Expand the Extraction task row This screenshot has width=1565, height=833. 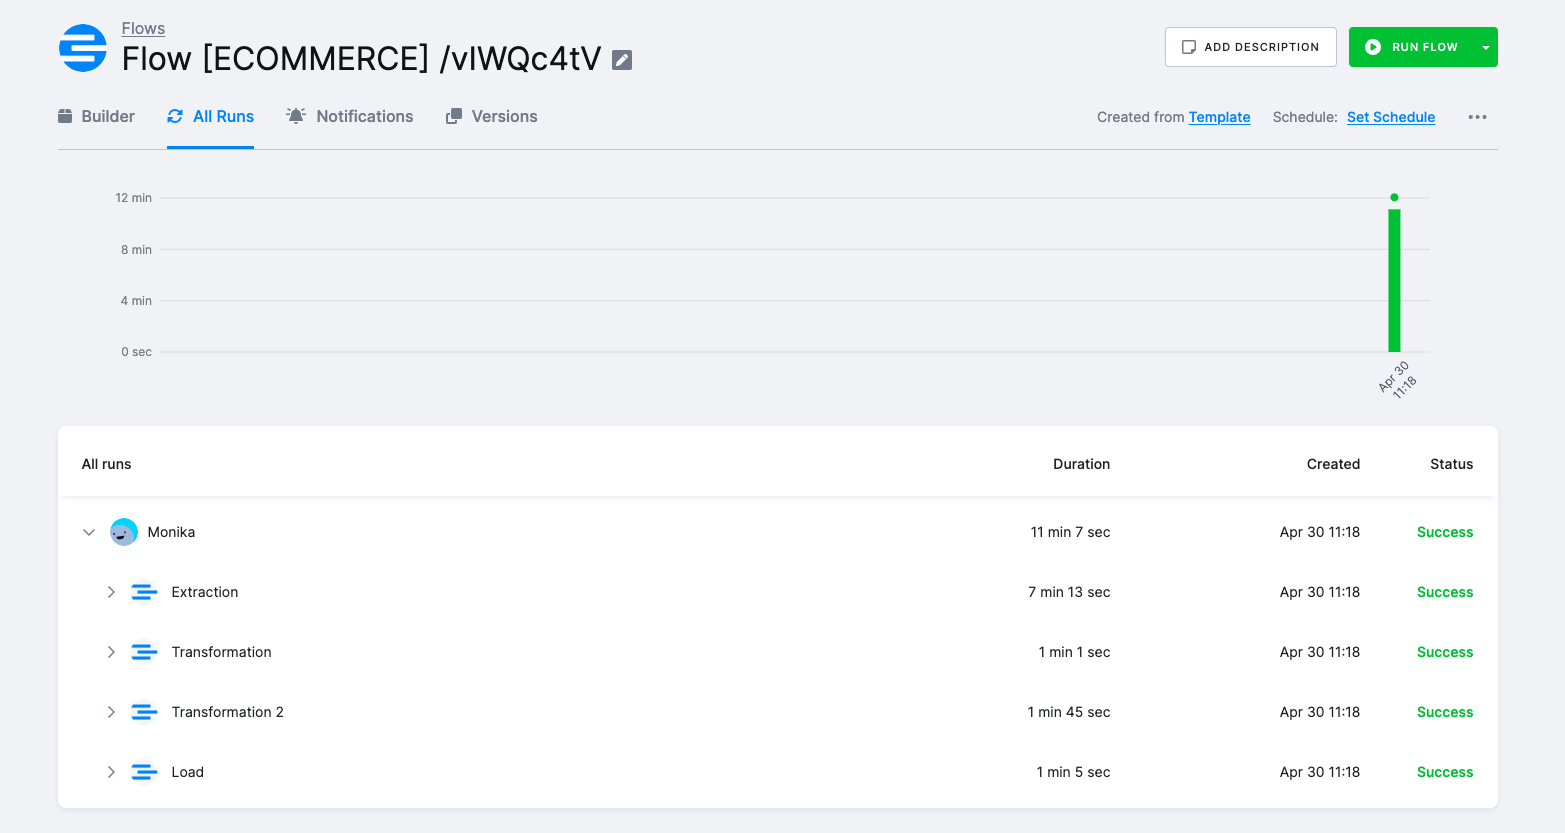pyautogui.click(x=111, y=591)
